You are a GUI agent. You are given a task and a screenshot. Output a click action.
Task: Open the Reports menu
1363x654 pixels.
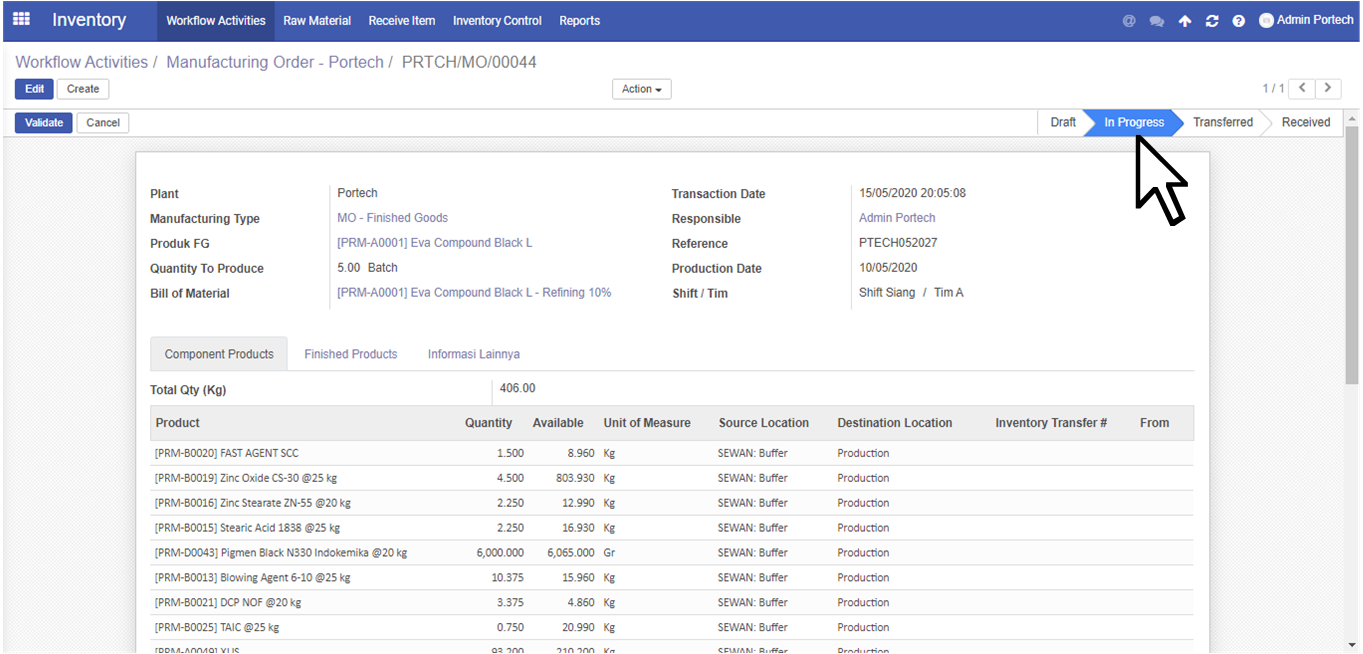pos(579,20)
